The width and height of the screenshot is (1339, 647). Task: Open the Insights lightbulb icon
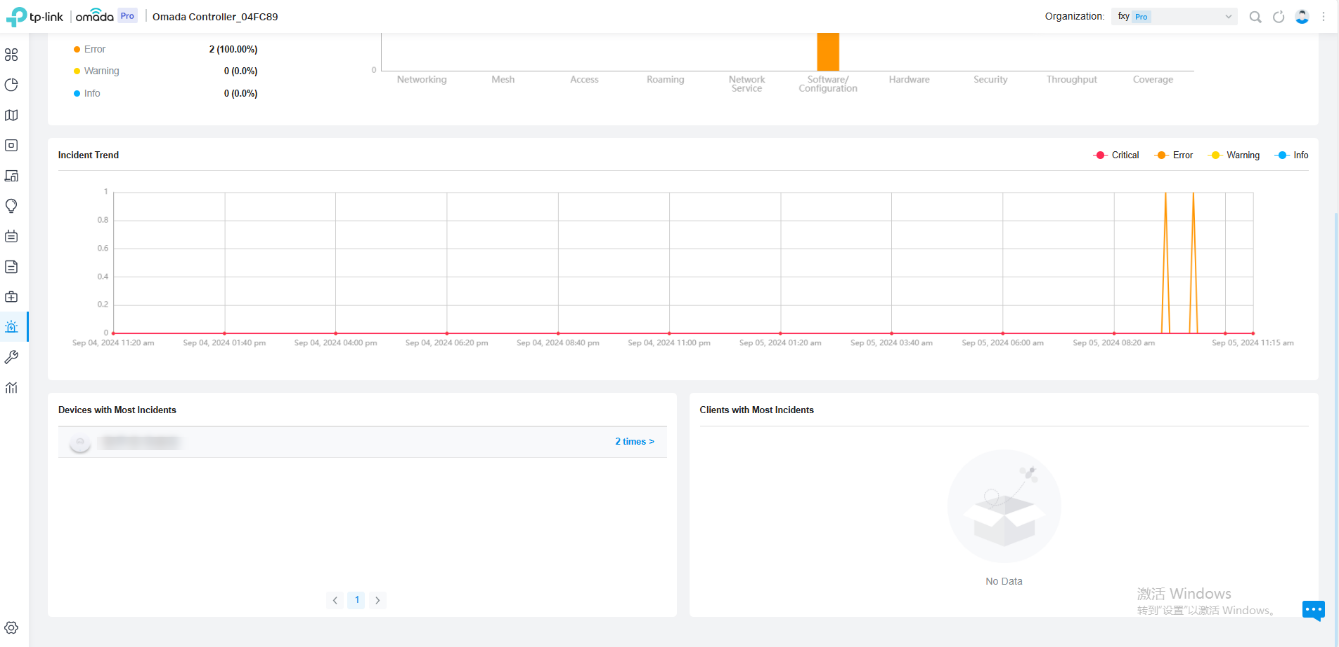point(12,205)
